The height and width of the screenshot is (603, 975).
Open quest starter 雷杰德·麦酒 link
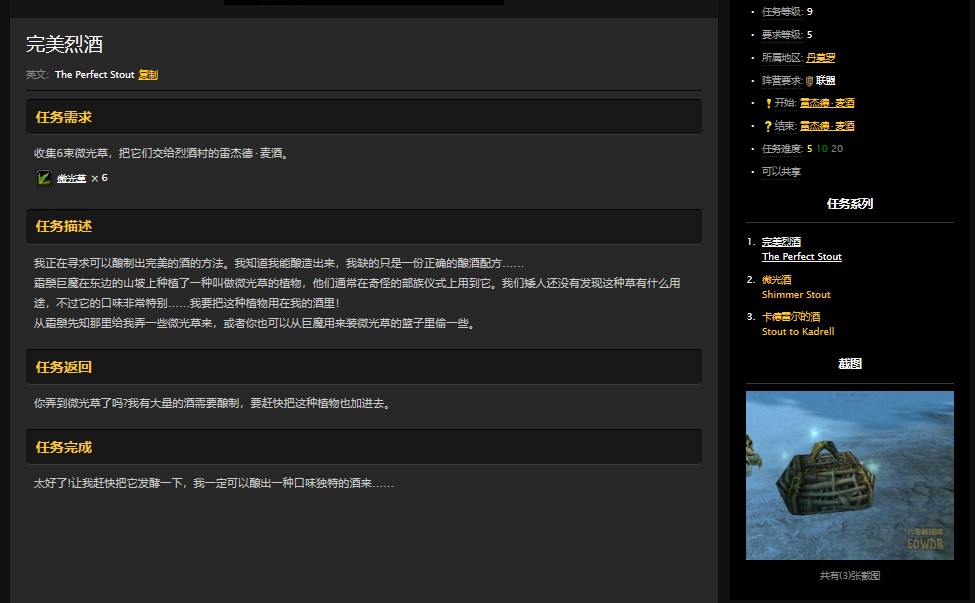tap(827, 103)
